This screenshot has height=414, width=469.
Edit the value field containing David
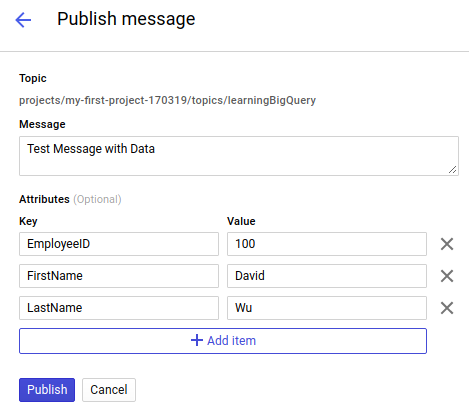(327, 276)
